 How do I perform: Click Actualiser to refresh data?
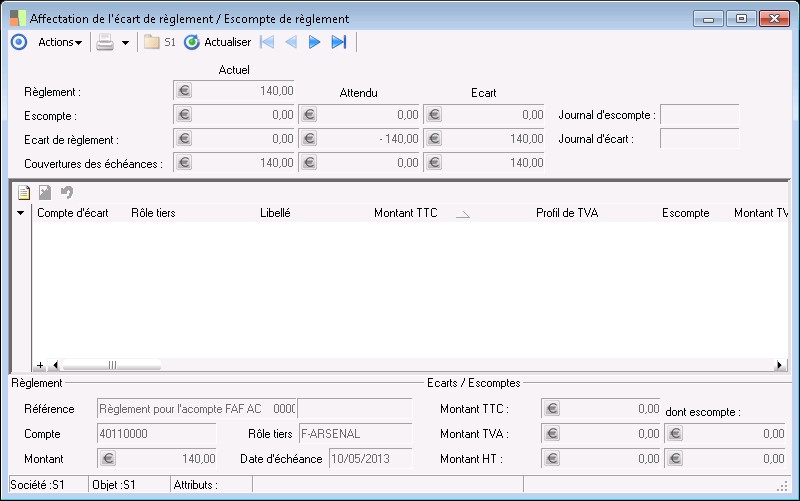[x=218, y=42]
